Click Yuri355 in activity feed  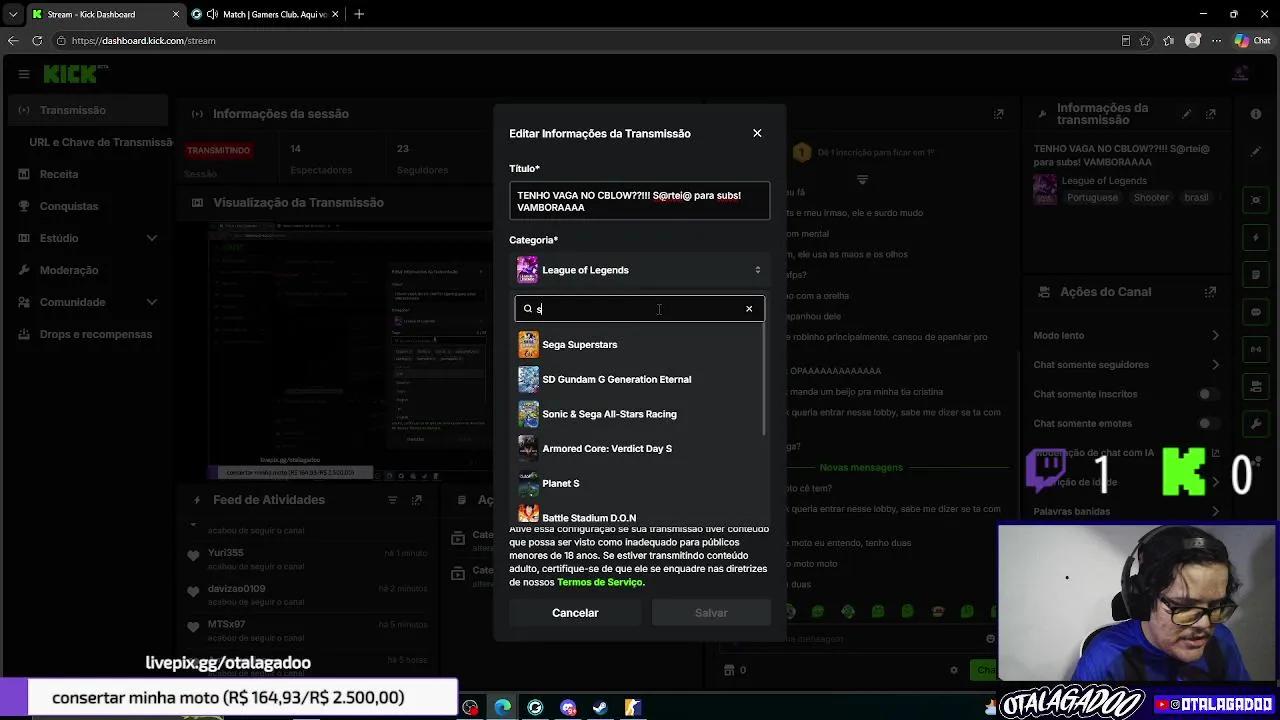pyautogui.click(x=226, y=553)
